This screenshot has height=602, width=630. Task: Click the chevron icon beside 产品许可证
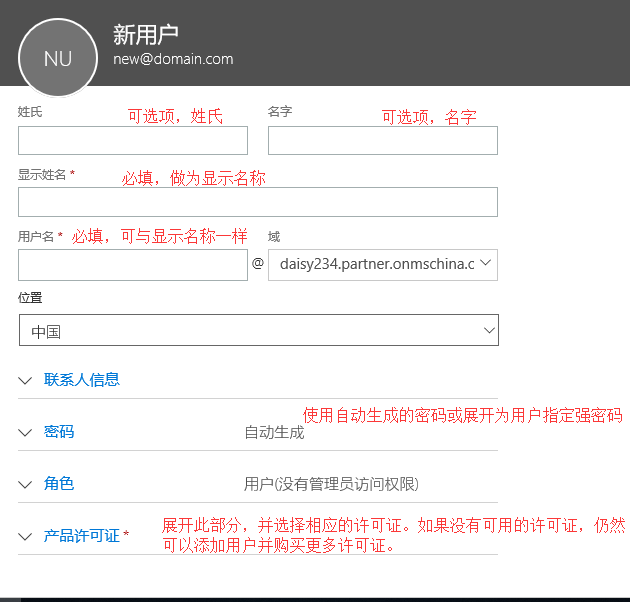[x=26, y=536]
